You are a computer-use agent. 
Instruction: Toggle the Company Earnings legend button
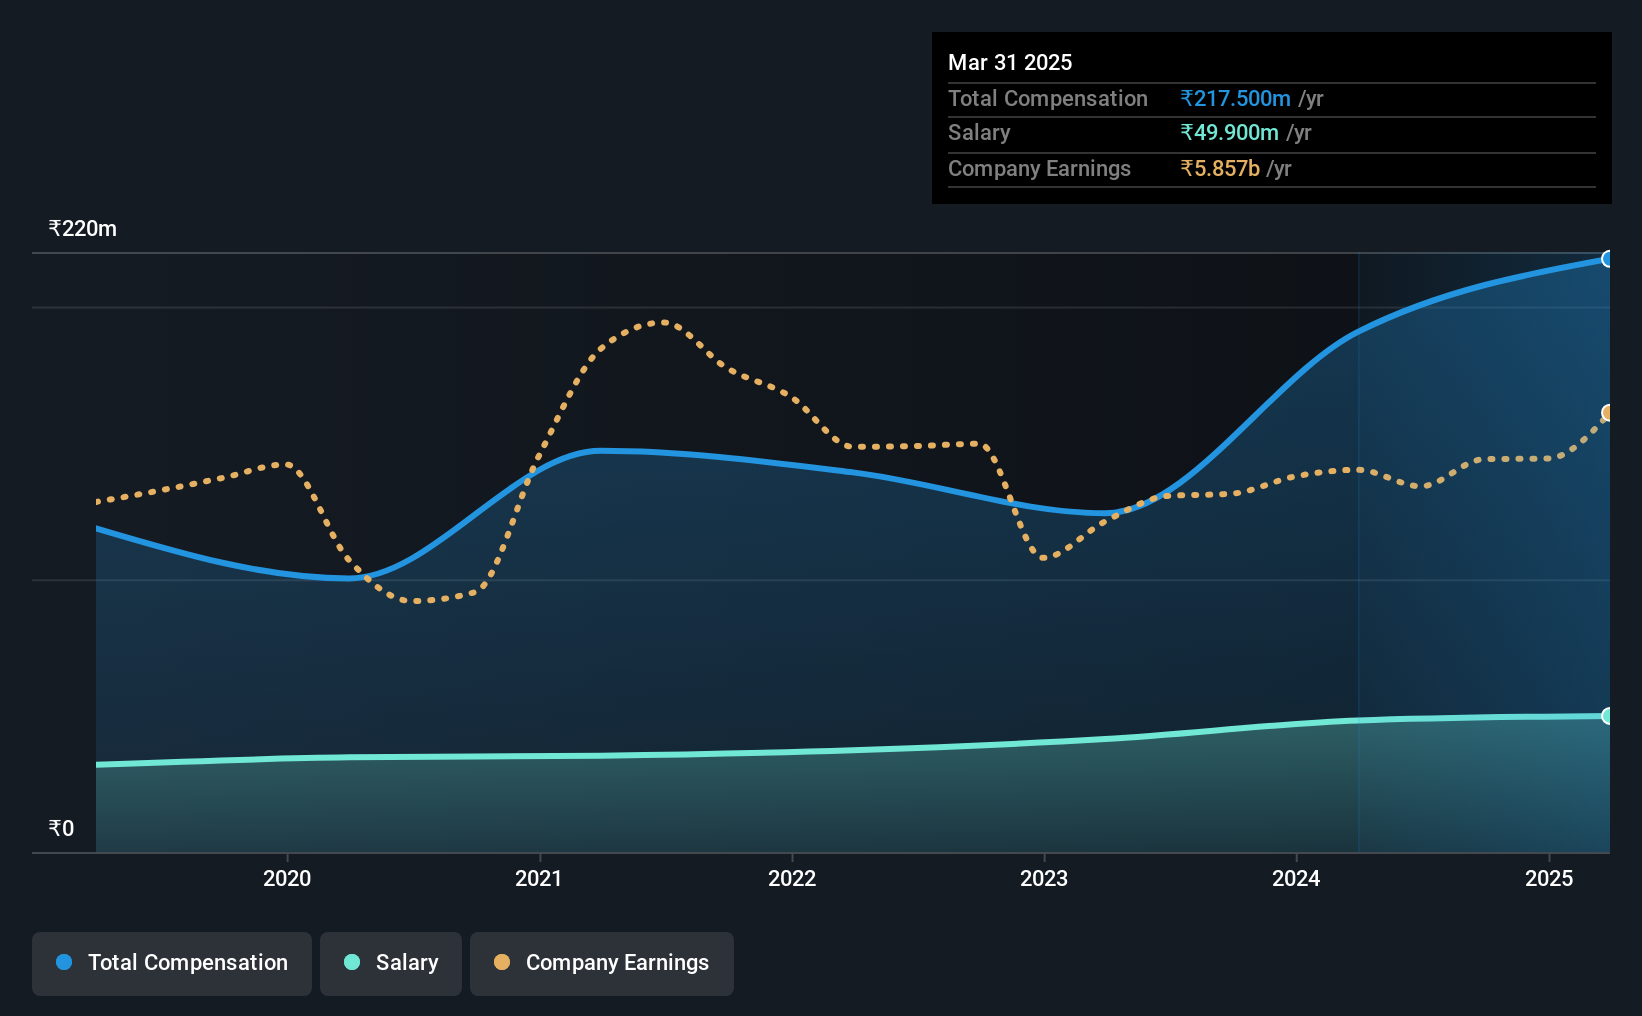[602, 963]
